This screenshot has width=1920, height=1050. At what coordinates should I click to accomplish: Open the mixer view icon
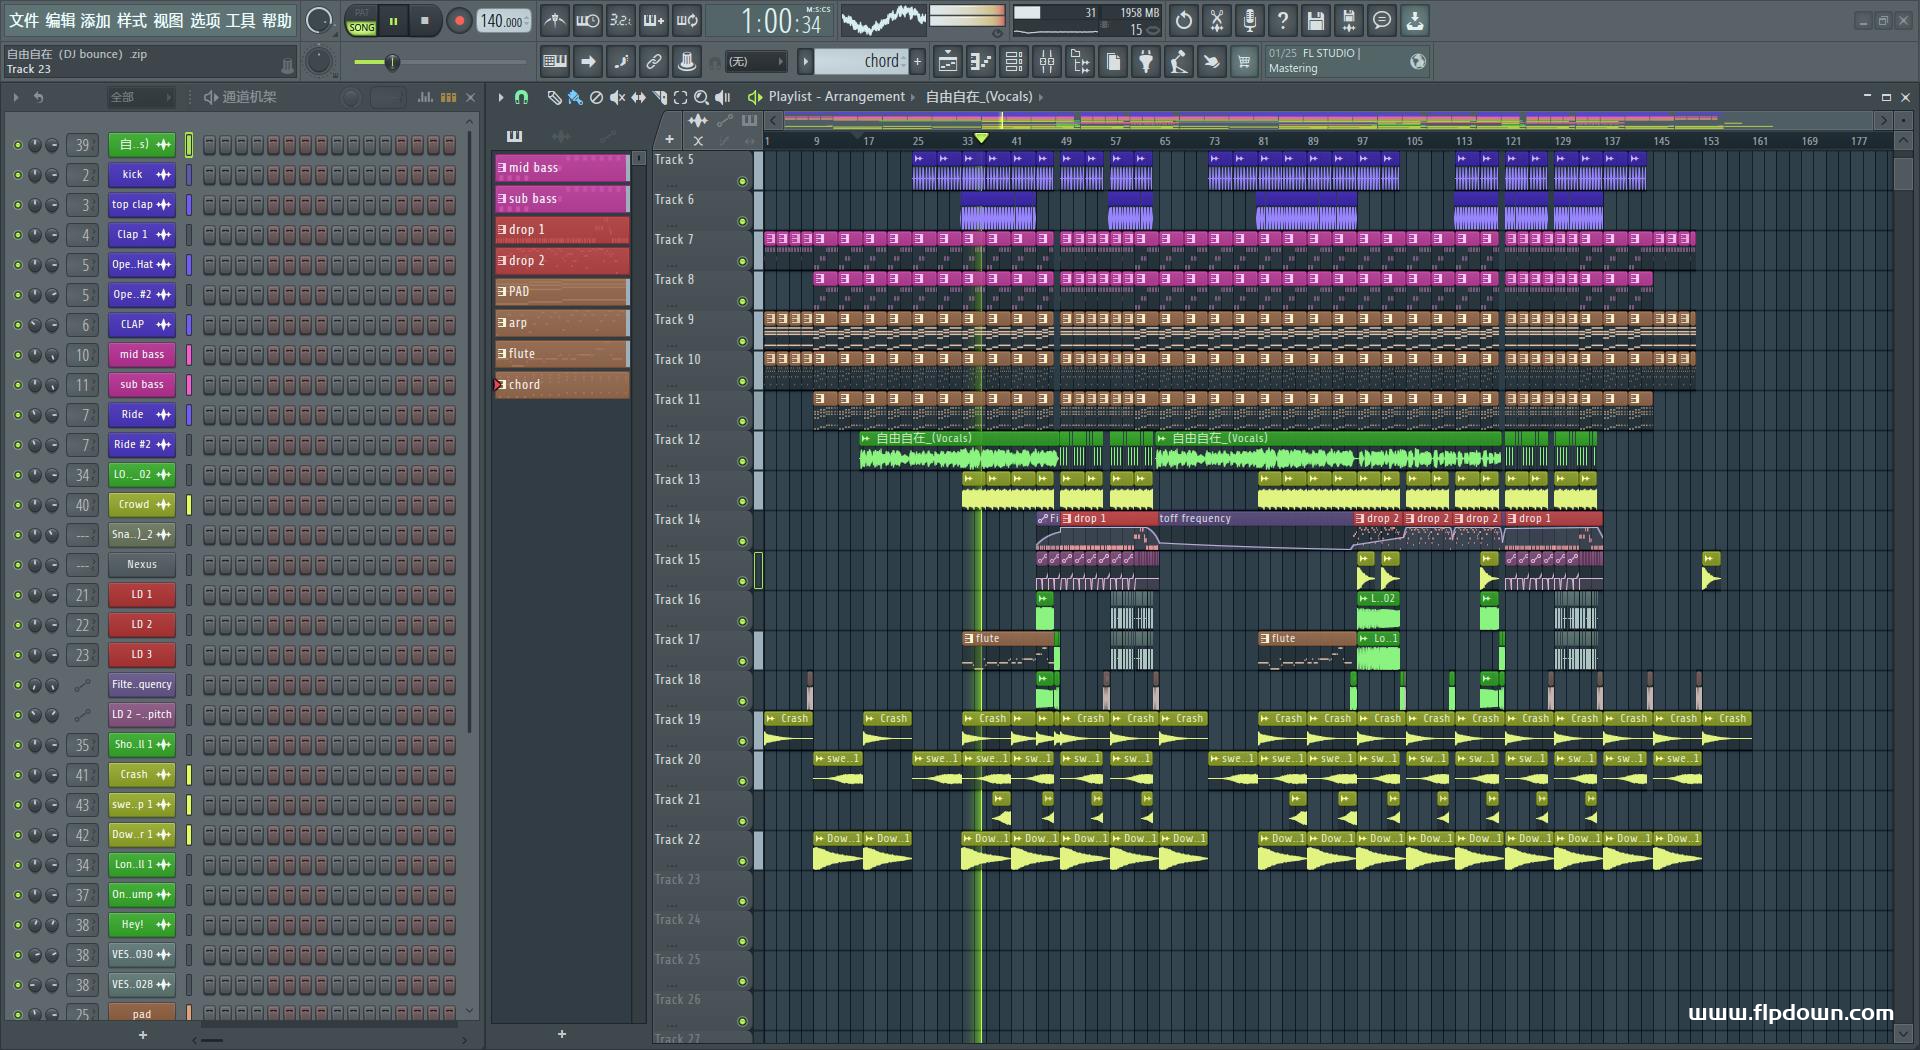[1046, 62]
